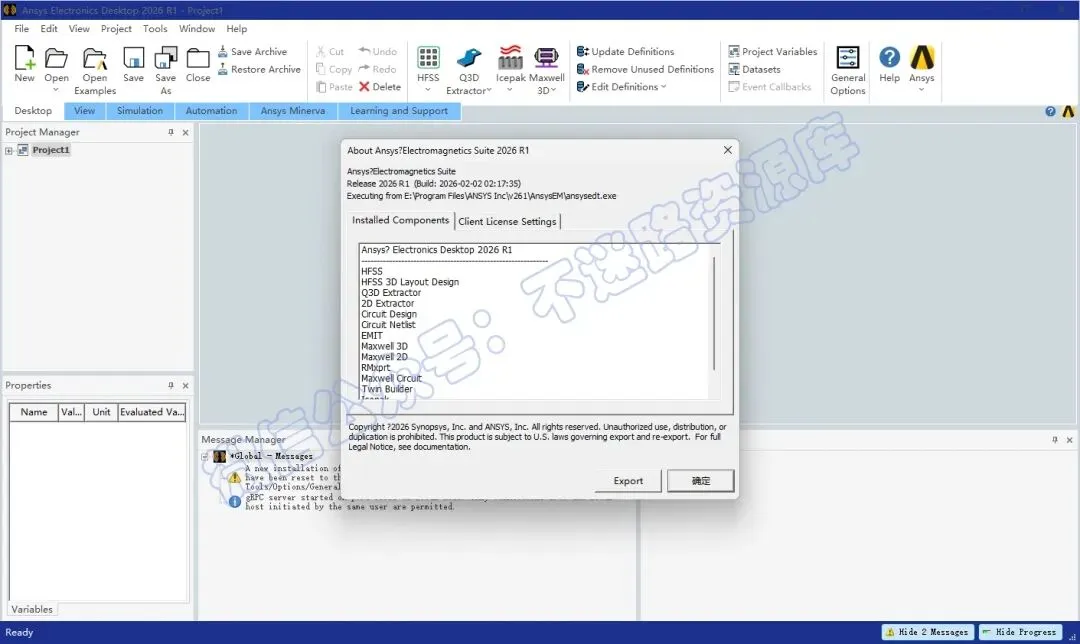Switch to the Simulation ribbon tab
The image size is (1080, 644).
tap(140, 111)
